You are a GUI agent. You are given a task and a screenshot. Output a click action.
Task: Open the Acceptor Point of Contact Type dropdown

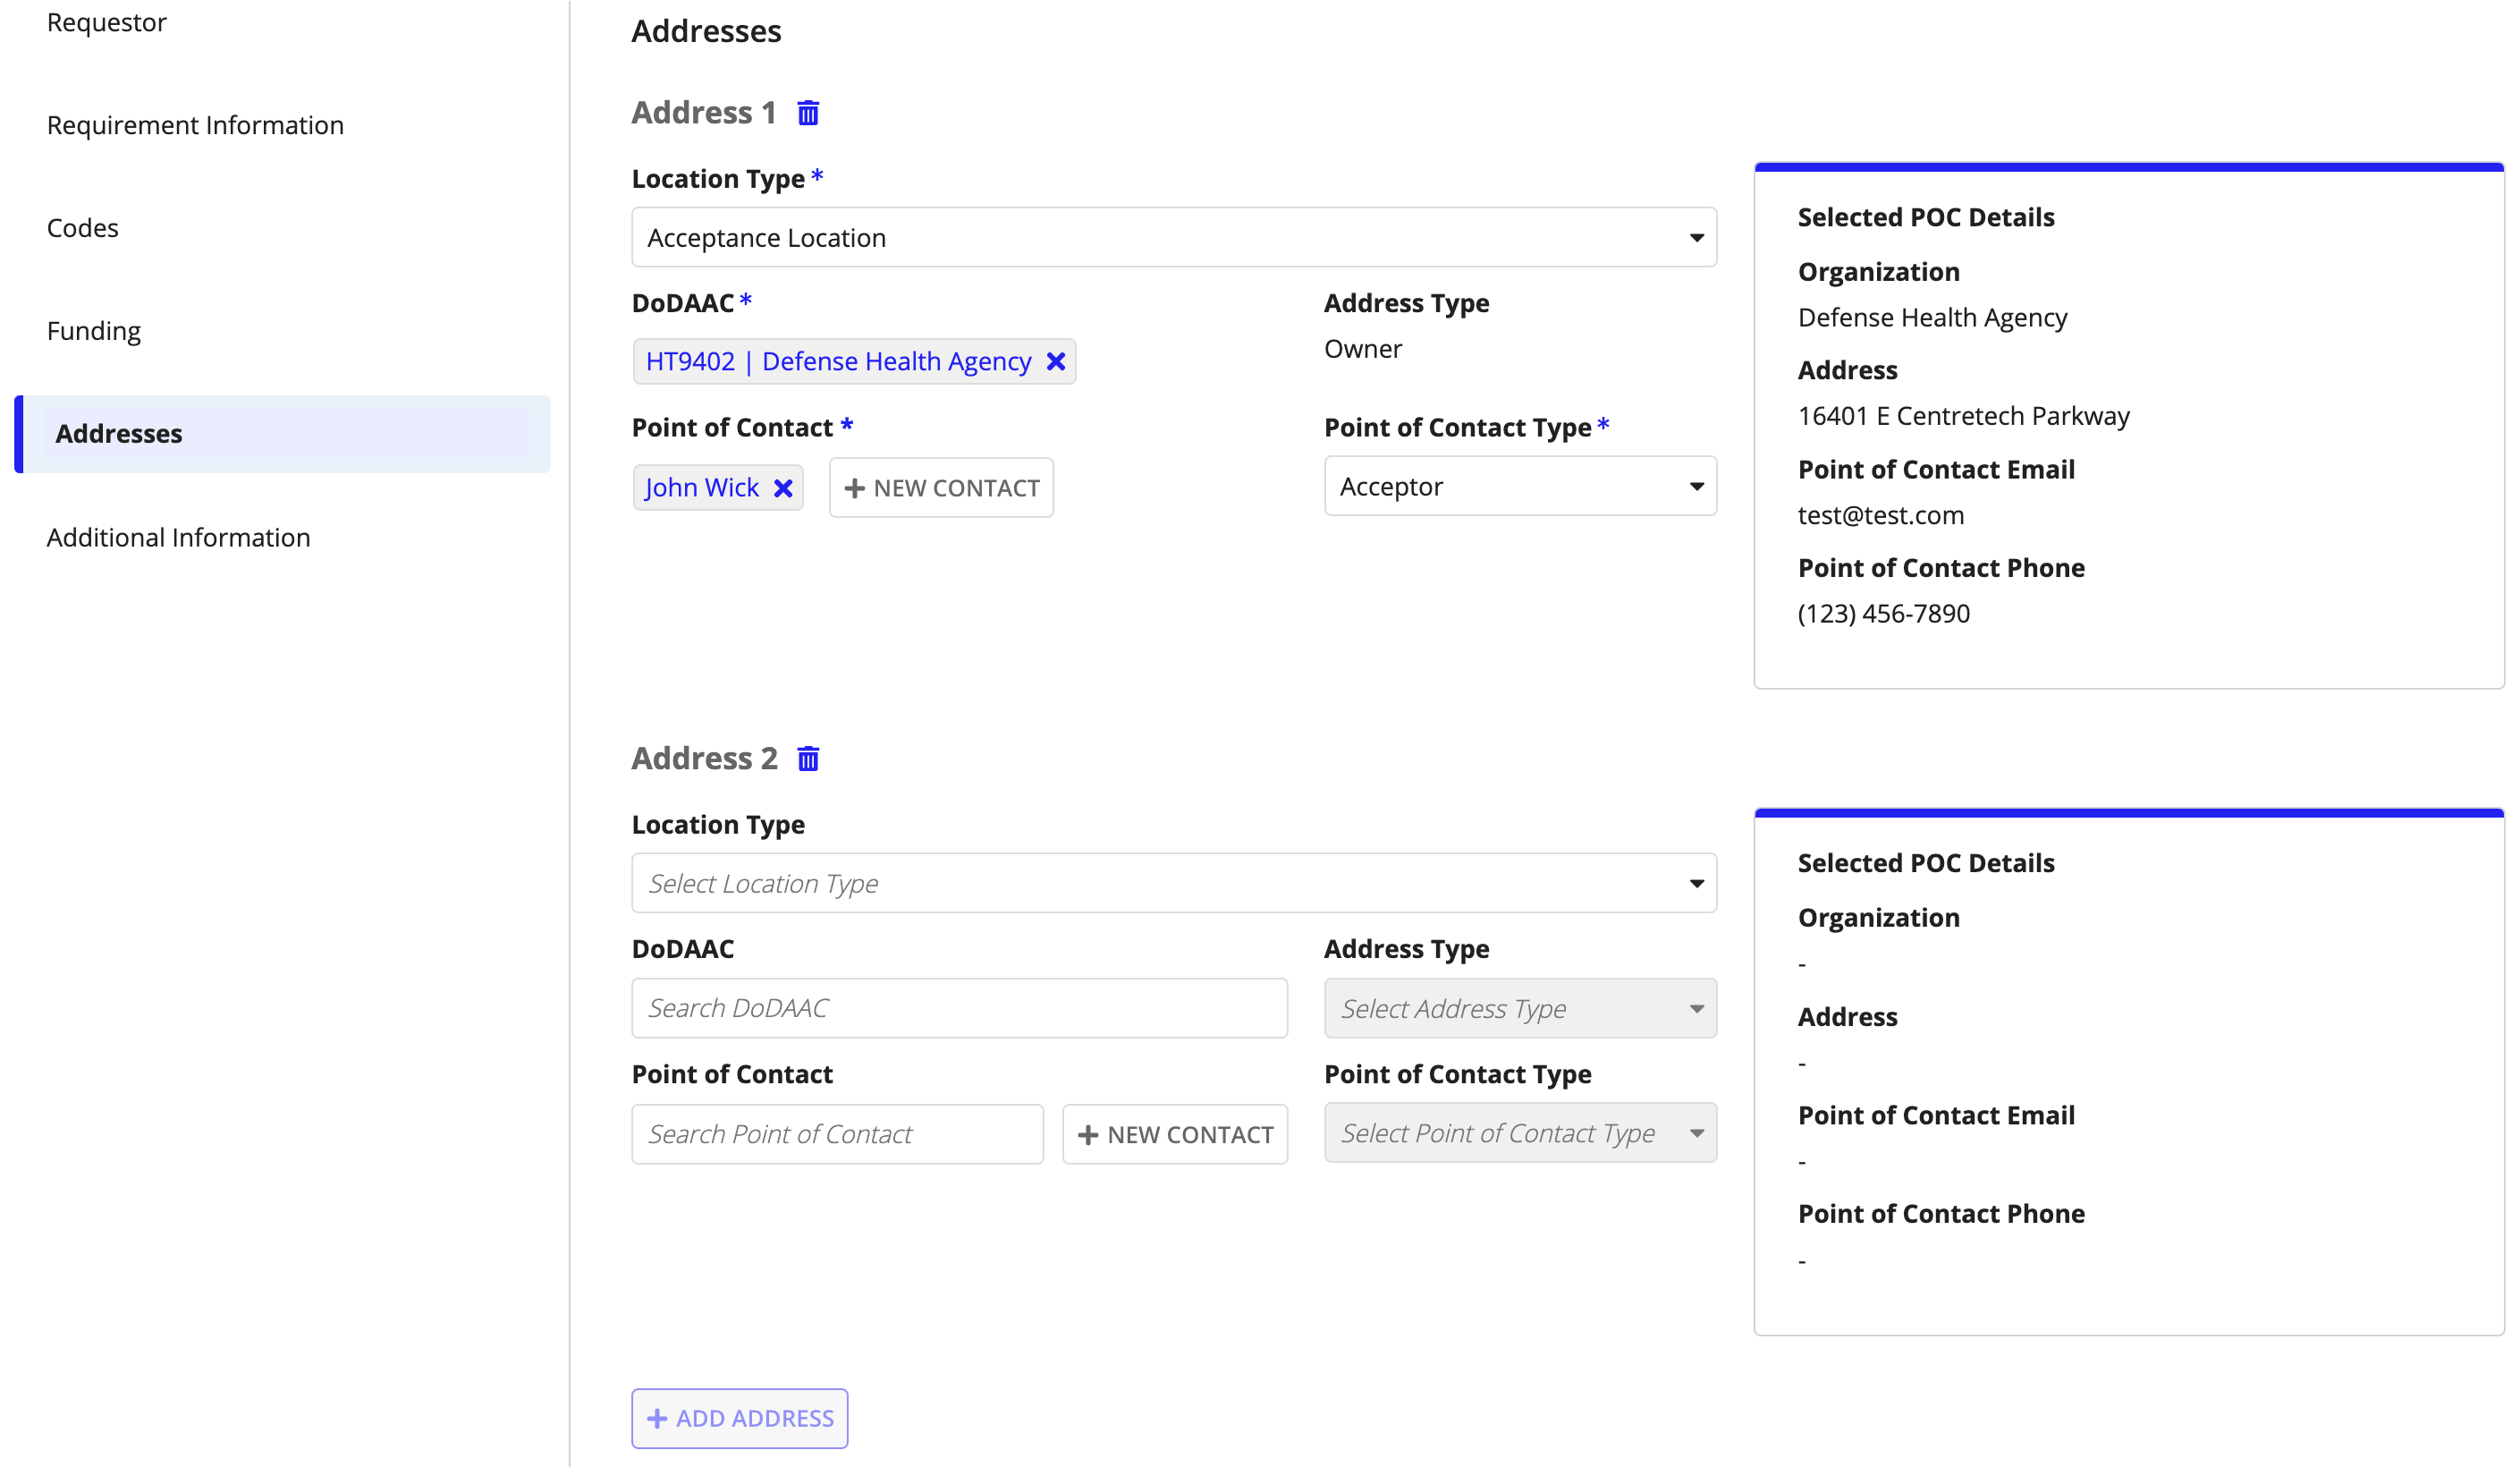(1520, 487)
